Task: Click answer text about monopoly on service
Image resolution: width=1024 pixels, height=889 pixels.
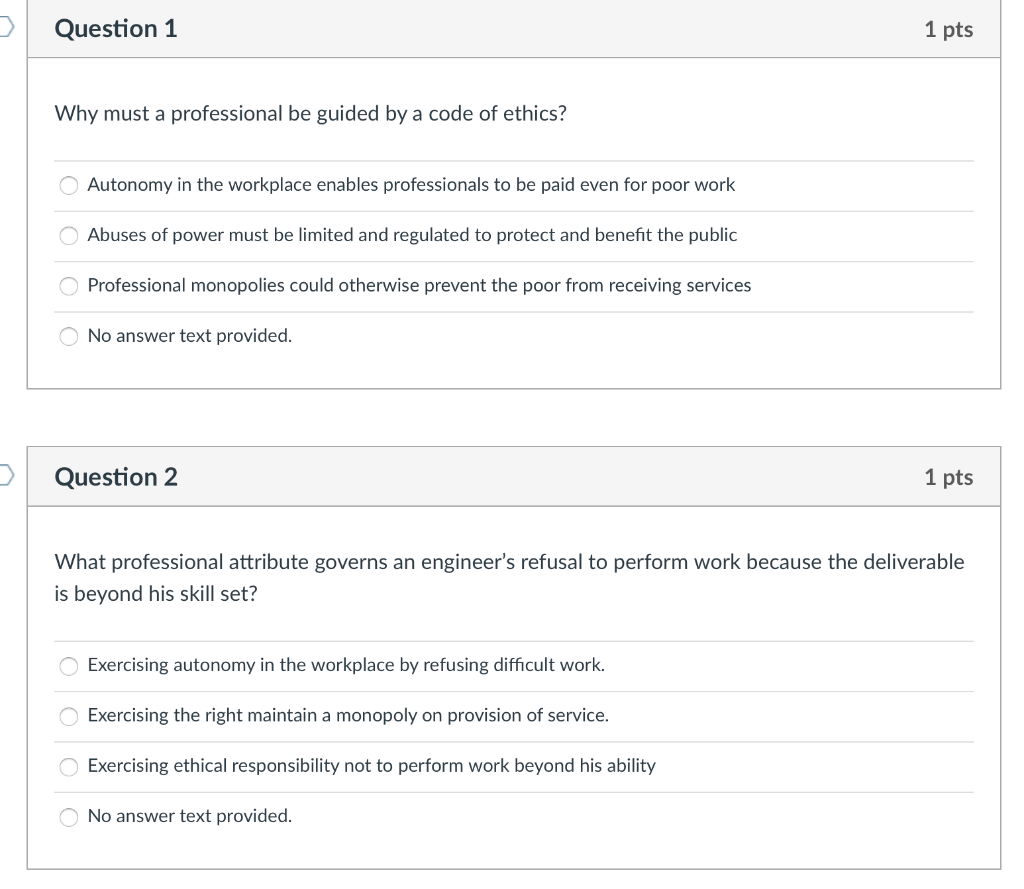Action: pyautogui.click(x=348, y=716)
